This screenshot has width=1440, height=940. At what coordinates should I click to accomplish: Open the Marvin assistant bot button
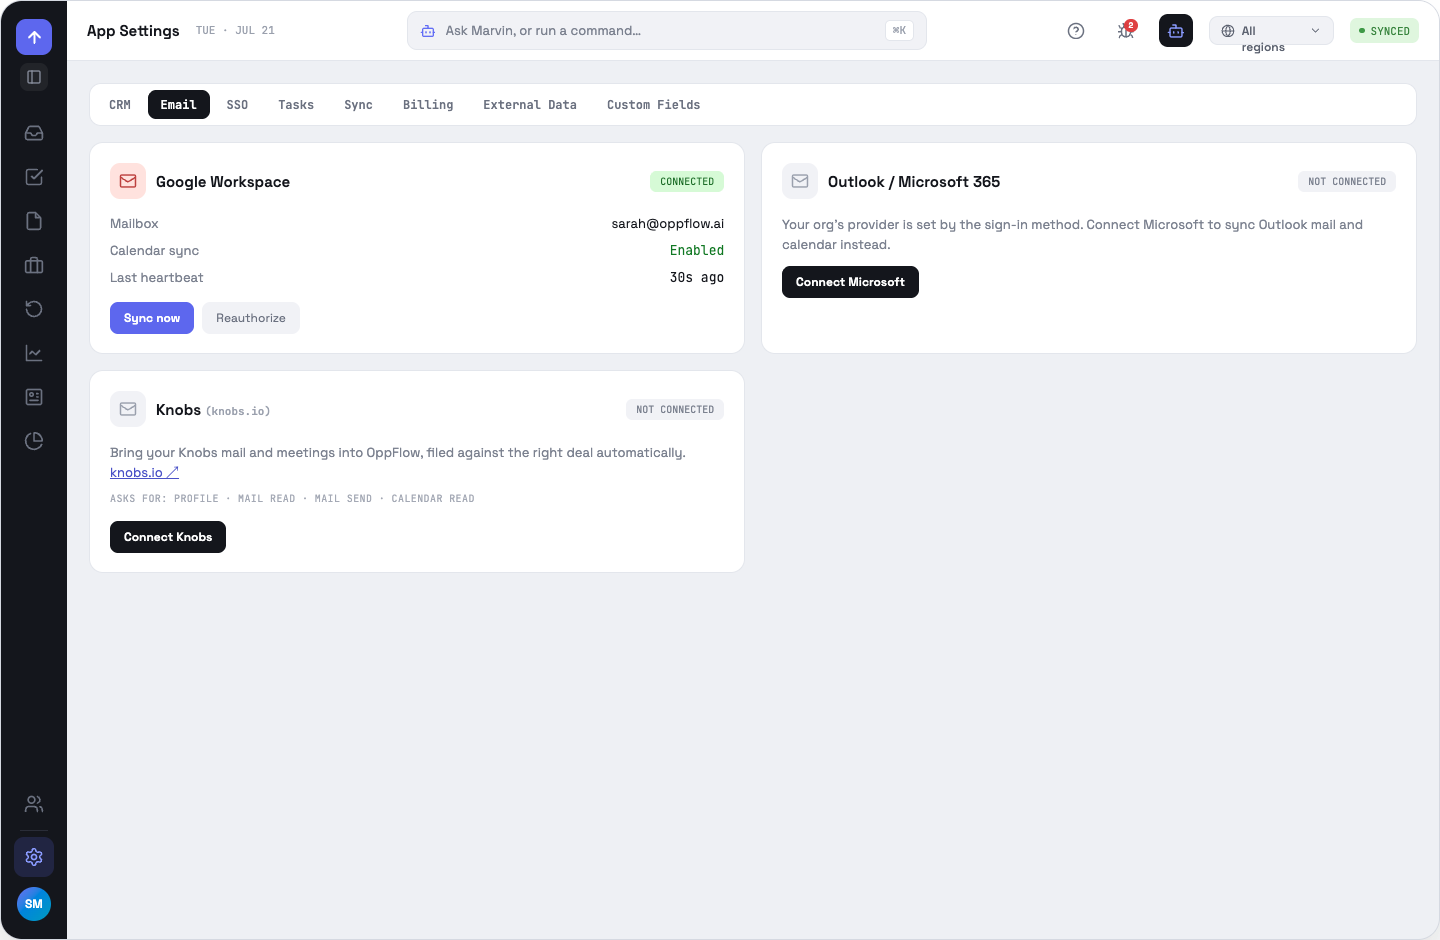click(x=1176, y=31)
